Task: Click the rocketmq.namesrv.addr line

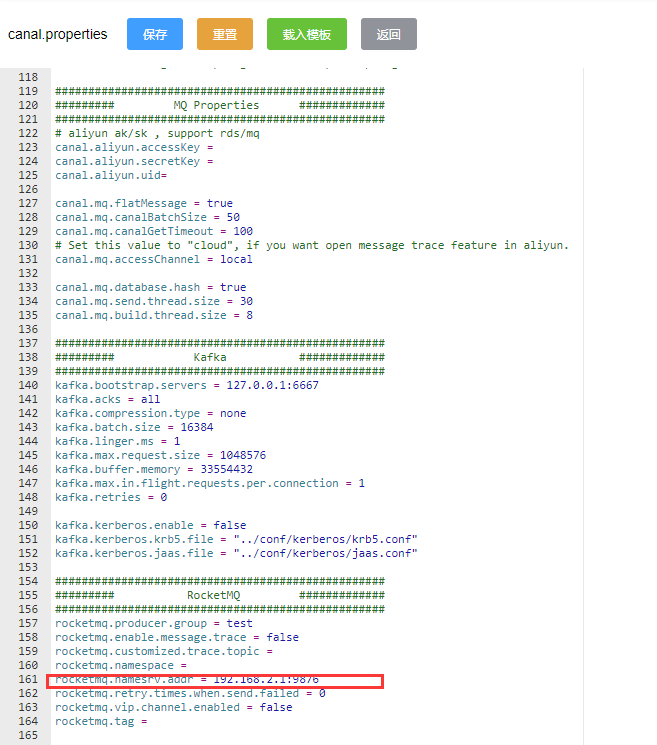Action: point(187,679)
